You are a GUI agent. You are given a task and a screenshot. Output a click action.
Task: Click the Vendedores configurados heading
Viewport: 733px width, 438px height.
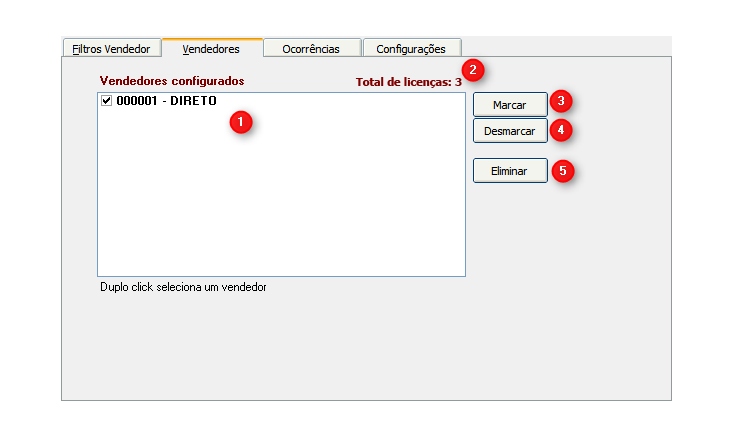[x=172, y=81]
